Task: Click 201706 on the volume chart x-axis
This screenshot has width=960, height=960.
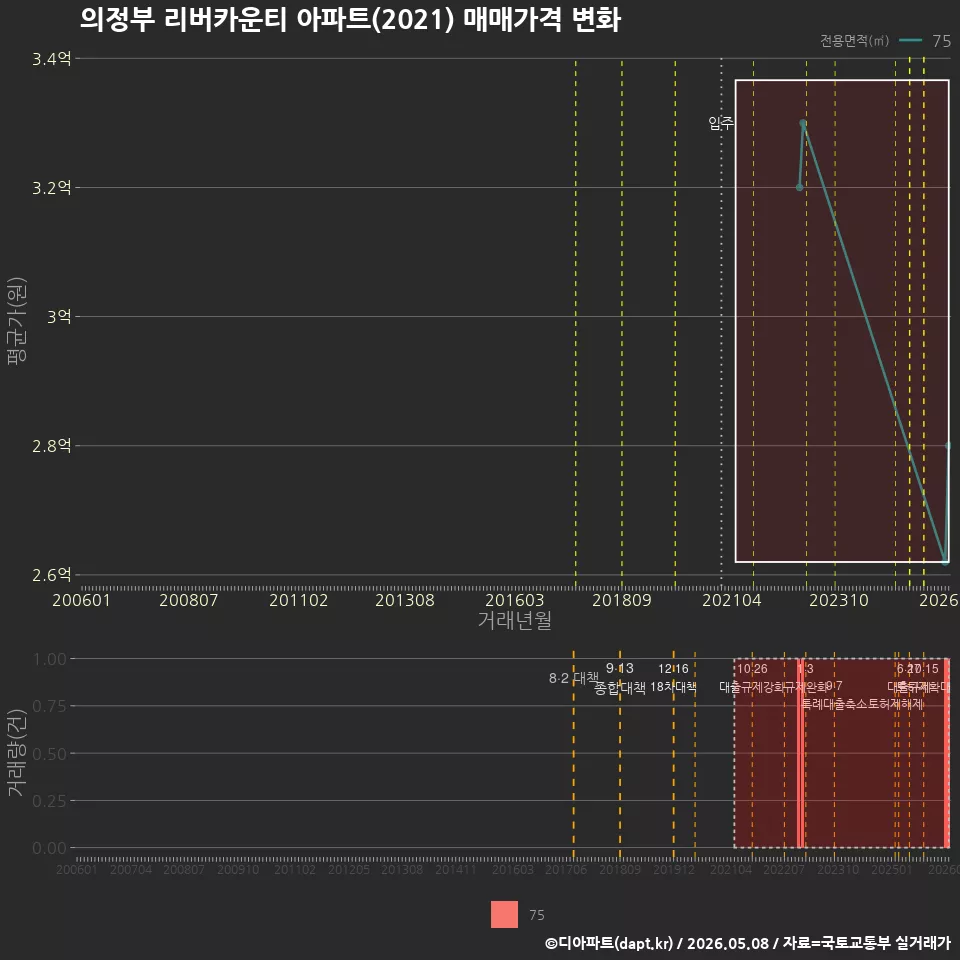Action: [x=566, y=869]
